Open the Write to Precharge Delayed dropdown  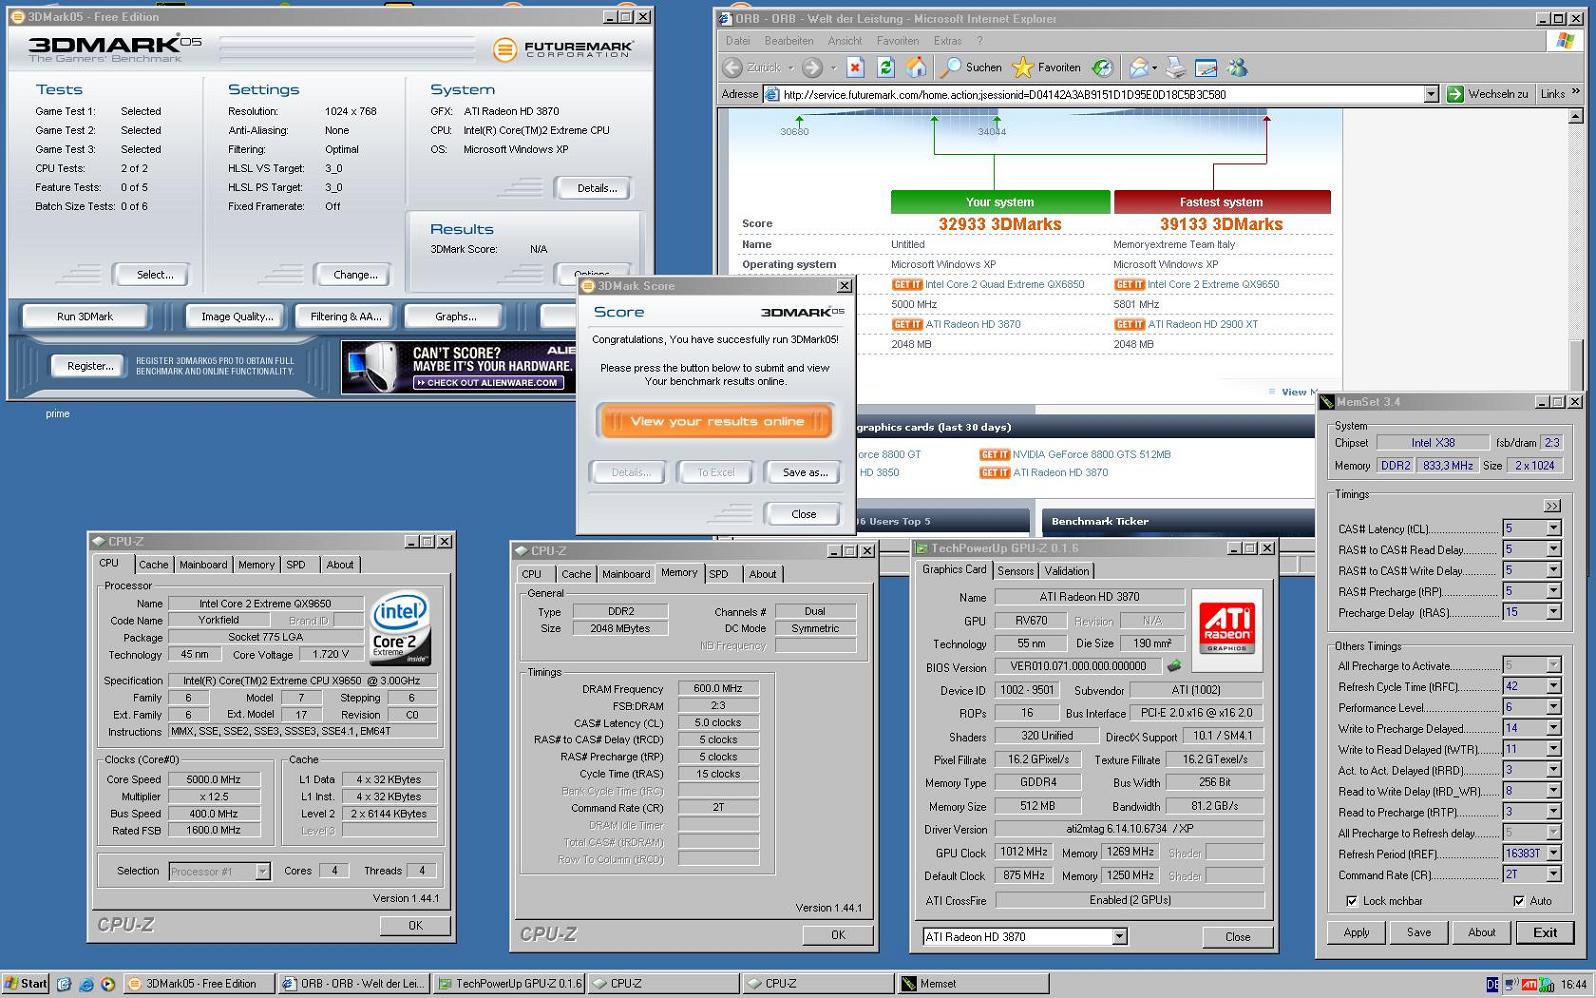pos(1553,728)
